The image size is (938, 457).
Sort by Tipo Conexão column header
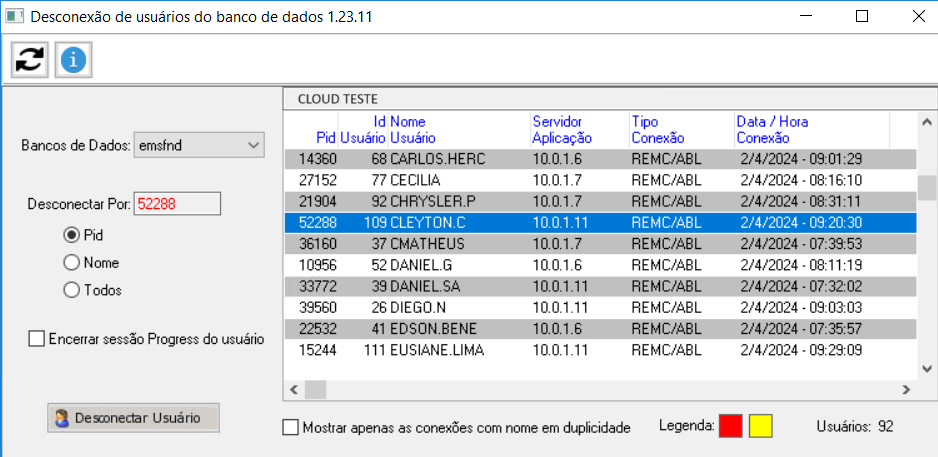(x=681, y=130)
